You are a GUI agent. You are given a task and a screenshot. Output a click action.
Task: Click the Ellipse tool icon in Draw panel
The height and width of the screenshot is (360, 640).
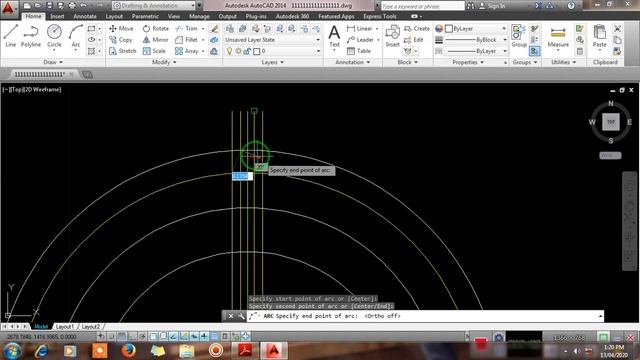(91, 40)
